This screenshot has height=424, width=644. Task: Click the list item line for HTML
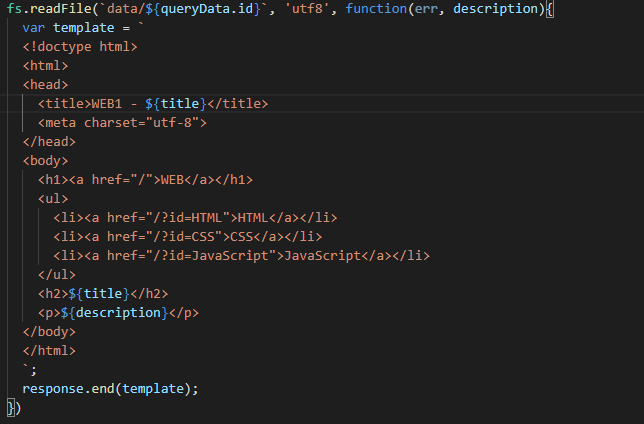tap(195, 218)
